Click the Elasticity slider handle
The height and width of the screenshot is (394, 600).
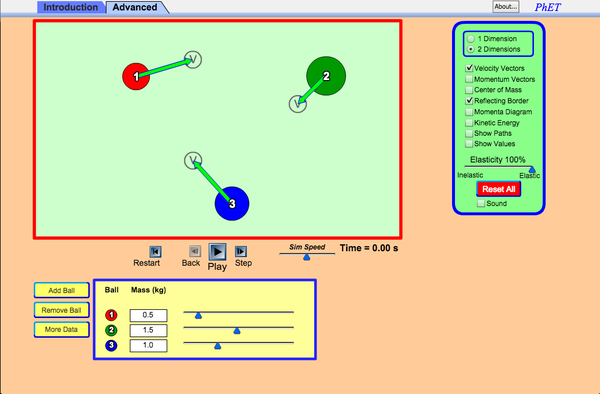(x=532, y=169)
